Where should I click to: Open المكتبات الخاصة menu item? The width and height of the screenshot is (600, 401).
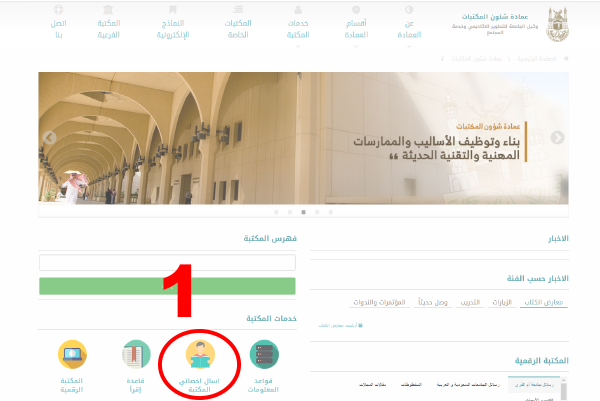(x=238, y=29)
